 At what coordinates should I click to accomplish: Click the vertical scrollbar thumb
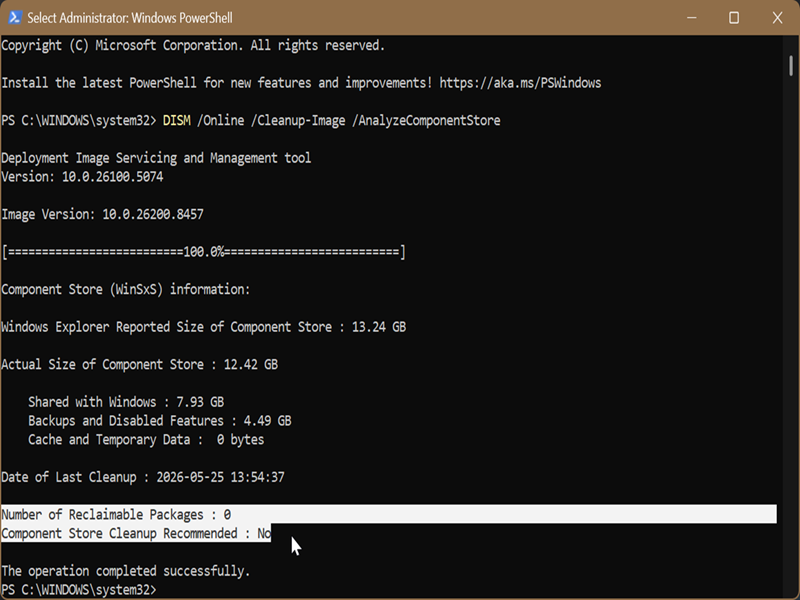click(791, 66)
